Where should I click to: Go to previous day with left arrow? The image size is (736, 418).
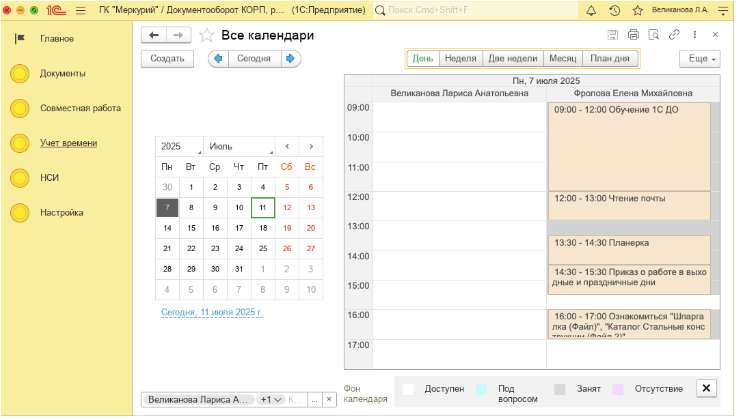pyautogui.click(x=217, y=58)
